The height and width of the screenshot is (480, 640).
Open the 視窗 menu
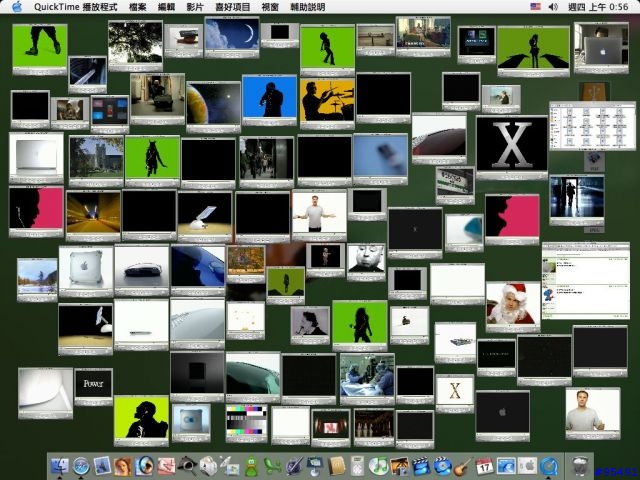pos(270,7)
